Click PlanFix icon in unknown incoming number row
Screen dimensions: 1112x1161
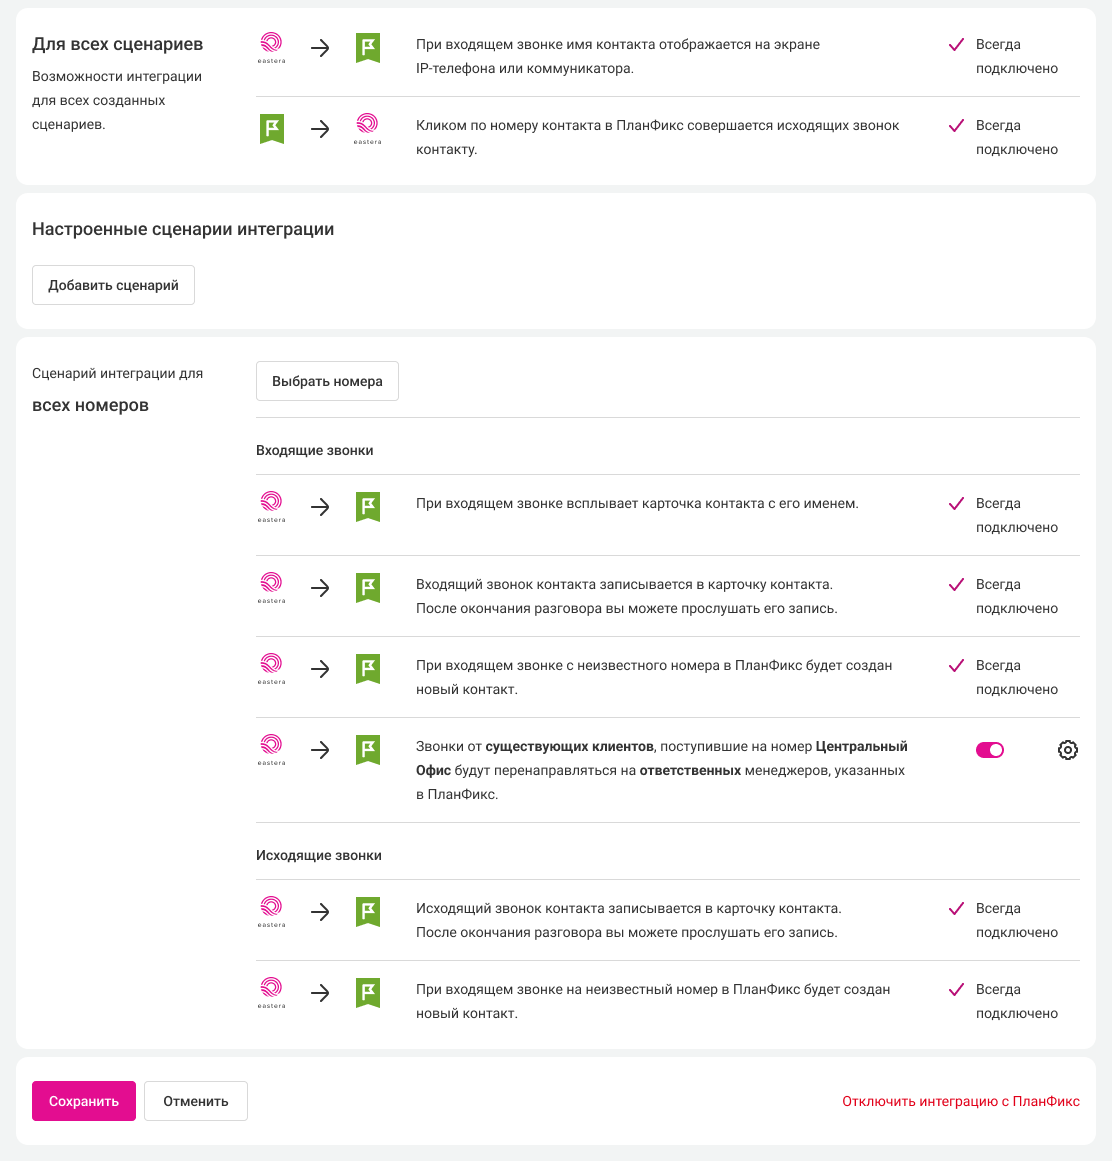[368, 669]
